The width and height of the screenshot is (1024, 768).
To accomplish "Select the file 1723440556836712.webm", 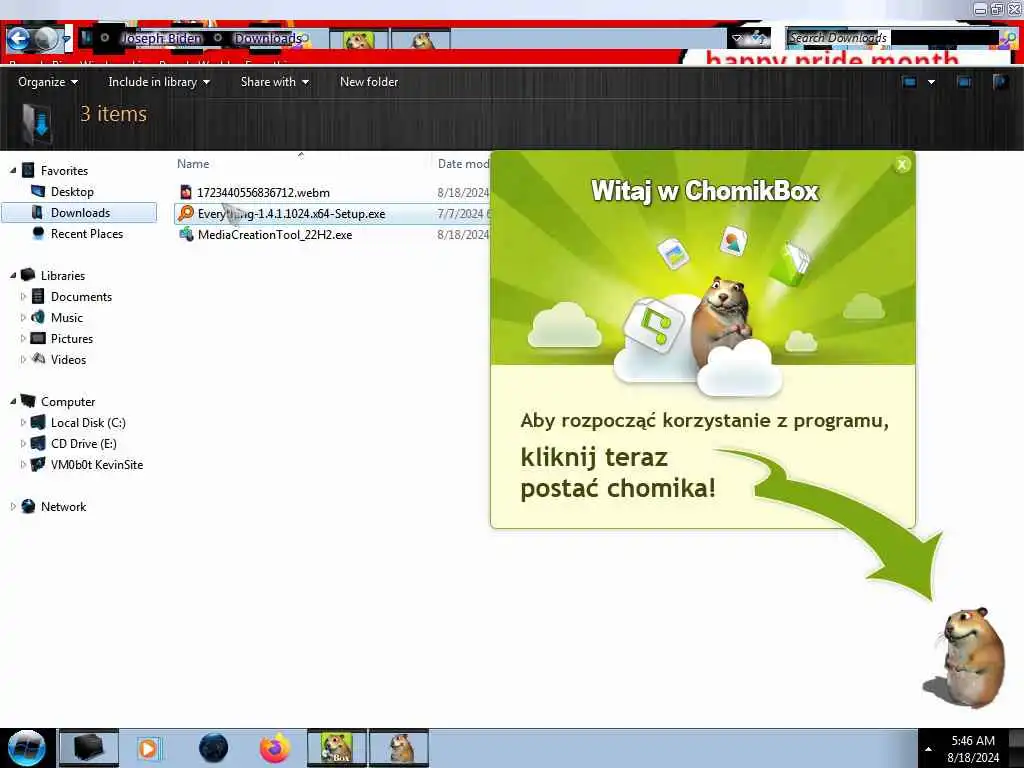I will pos(263,193).
